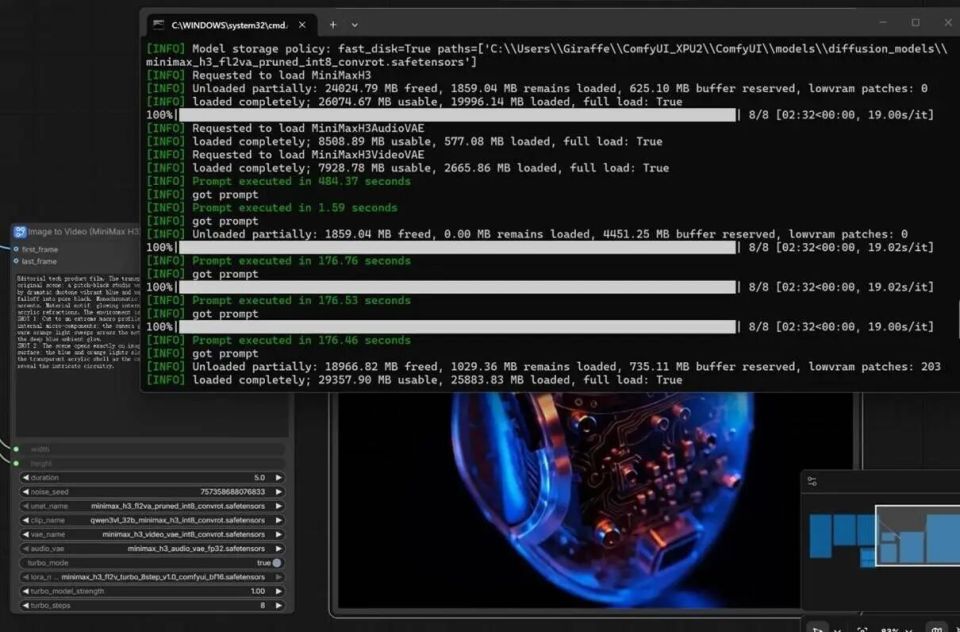Open unet_name model list in the node
The width and height of the screenshot is (960, 632).
tap(152, 506)
